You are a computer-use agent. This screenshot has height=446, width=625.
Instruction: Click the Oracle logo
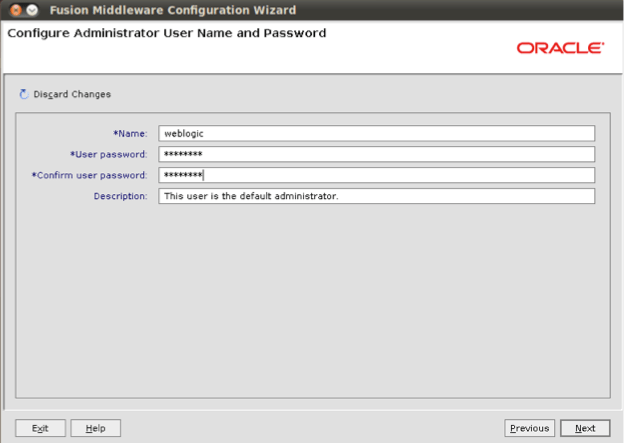coord(560,48)
